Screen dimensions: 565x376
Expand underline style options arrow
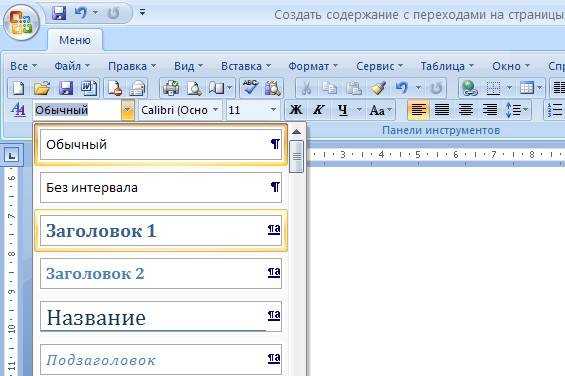click(359, 110)
